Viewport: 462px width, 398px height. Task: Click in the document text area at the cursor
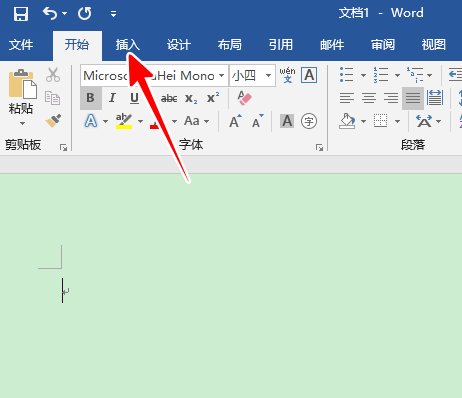(x=62, y=291)
